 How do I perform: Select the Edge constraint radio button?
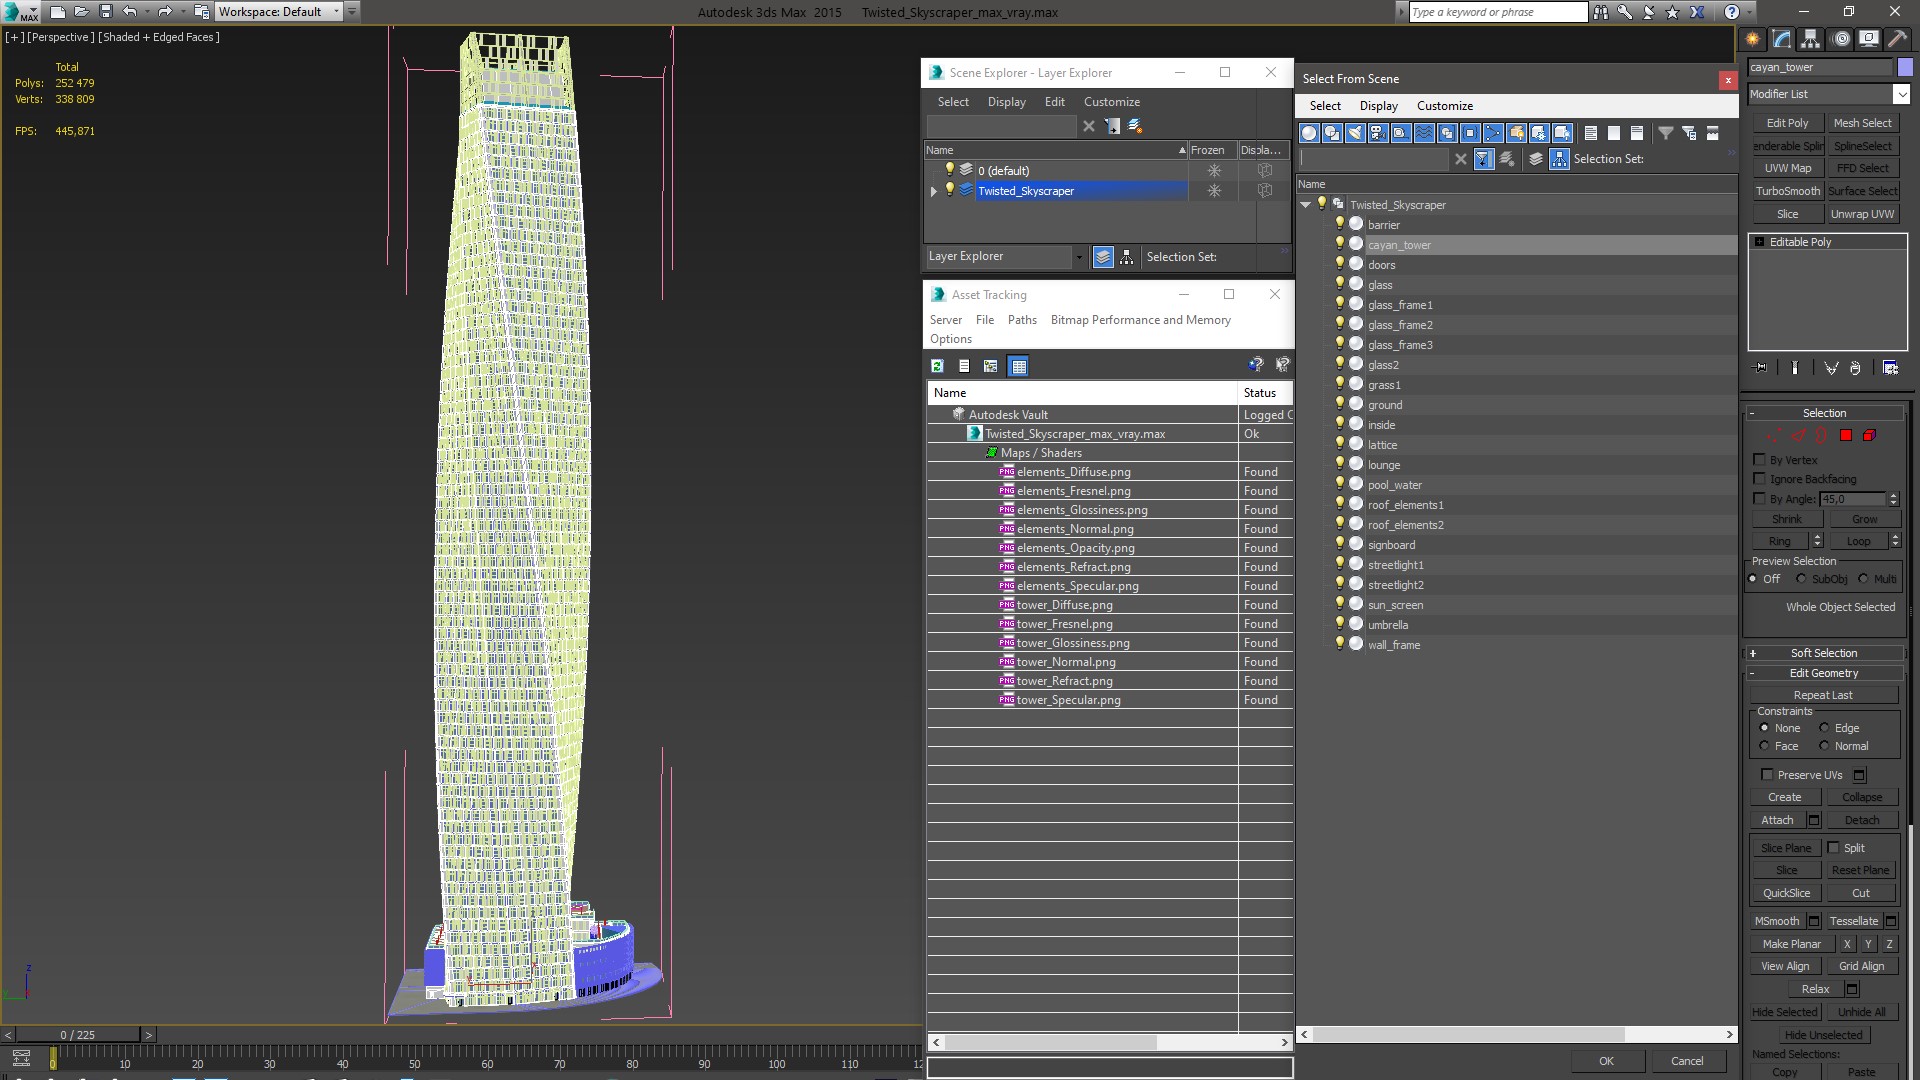[x=1824, y=728]
